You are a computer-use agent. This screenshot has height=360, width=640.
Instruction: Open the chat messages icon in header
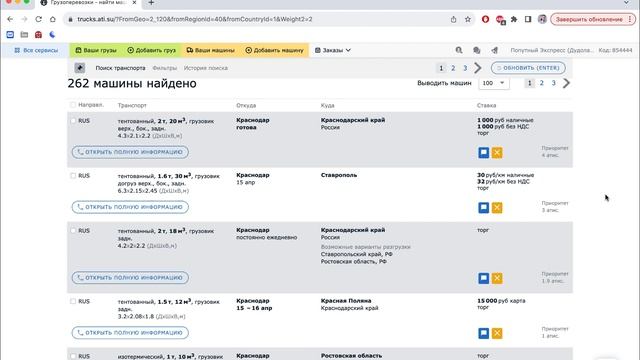point(476,50)
